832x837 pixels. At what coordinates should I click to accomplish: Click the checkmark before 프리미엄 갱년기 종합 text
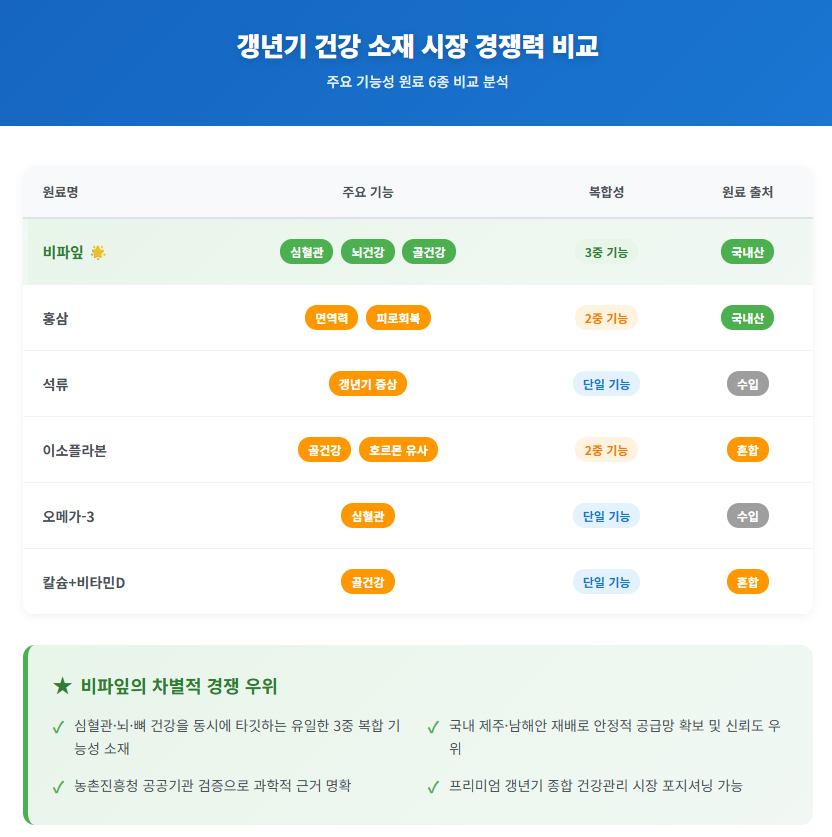tap(433, 787)
